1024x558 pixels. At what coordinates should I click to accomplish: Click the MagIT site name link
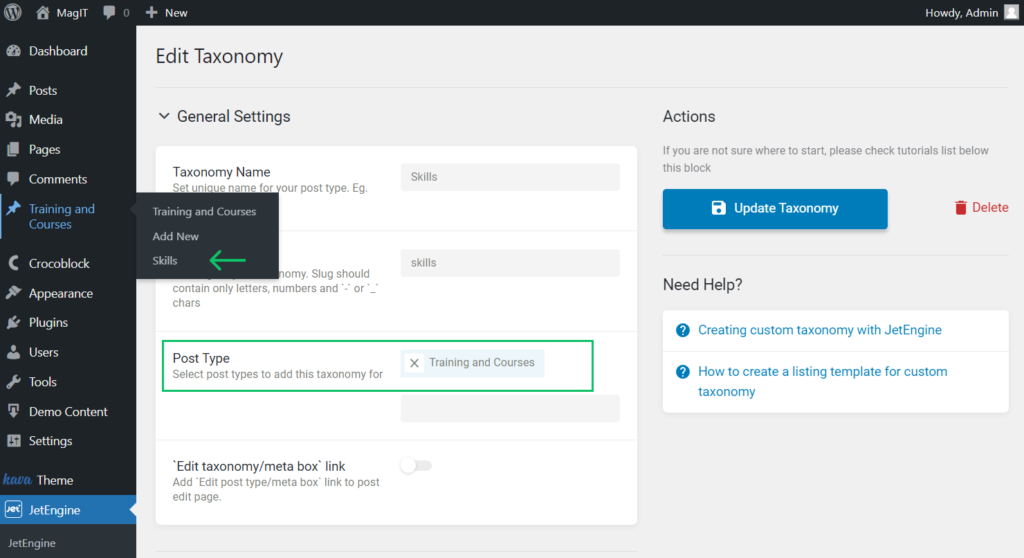click(x=72, y=12)
